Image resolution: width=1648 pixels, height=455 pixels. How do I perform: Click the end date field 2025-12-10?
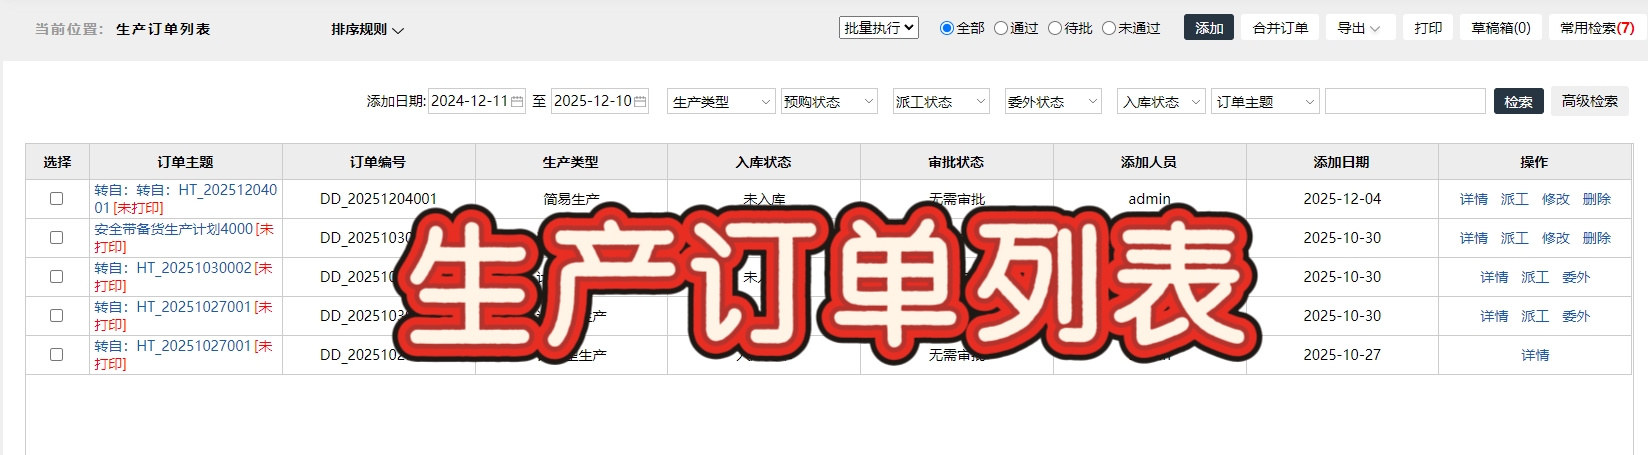pos(600,102)
